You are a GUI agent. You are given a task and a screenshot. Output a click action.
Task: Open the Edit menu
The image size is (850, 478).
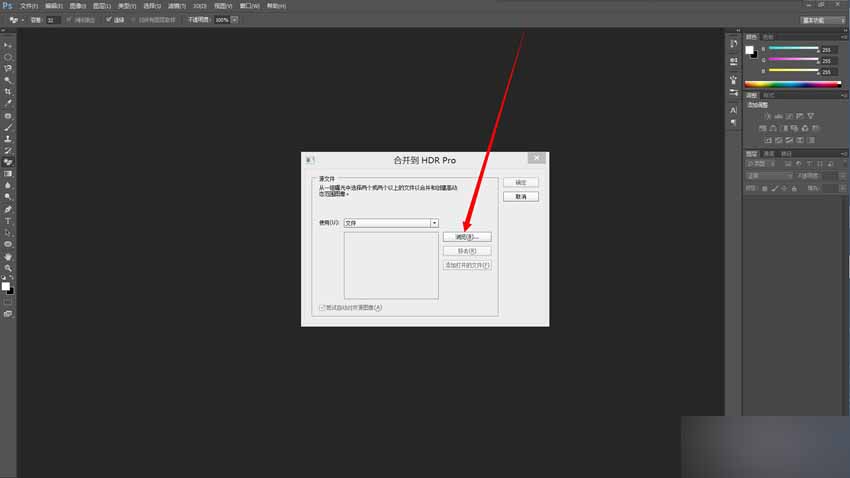(x=54, y=6)
